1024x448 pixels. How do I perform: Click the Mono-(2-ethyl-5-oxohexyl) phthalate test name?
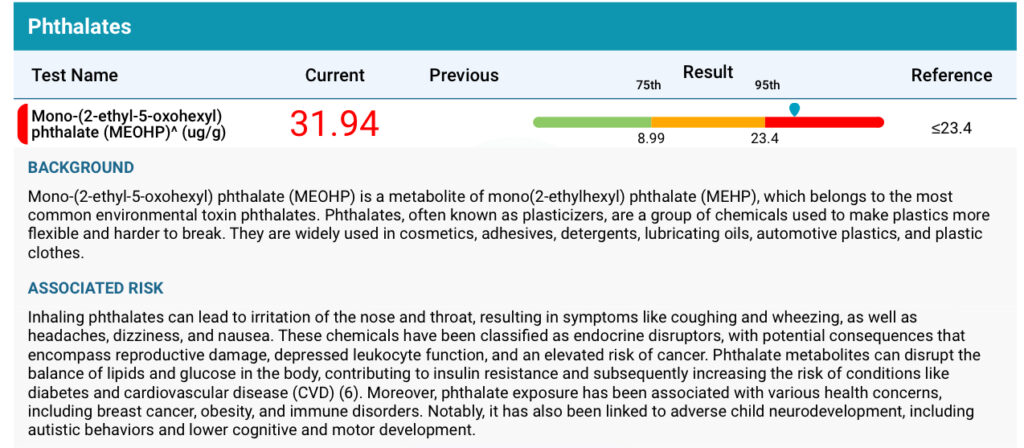(129, 124)
